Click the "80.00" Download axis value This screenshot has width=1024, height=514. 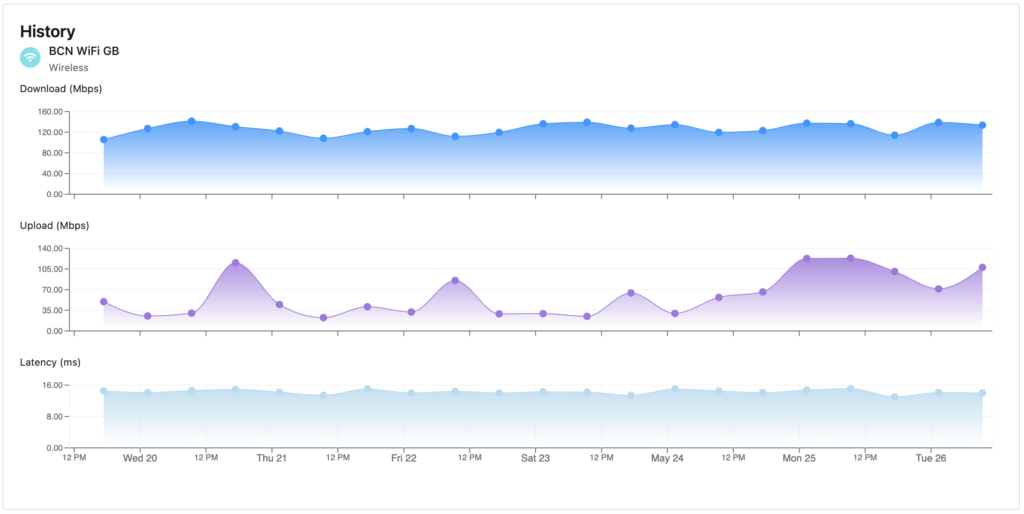coord(52,153)
